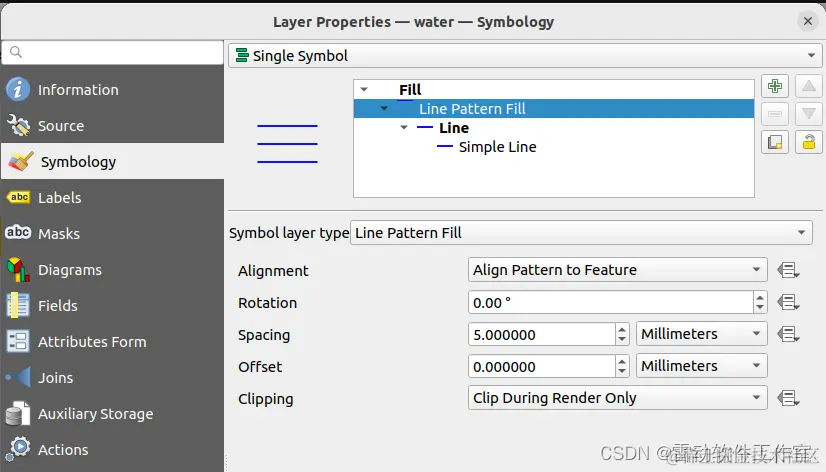Go to the Labels tab
826x472 pixels.
112,198
